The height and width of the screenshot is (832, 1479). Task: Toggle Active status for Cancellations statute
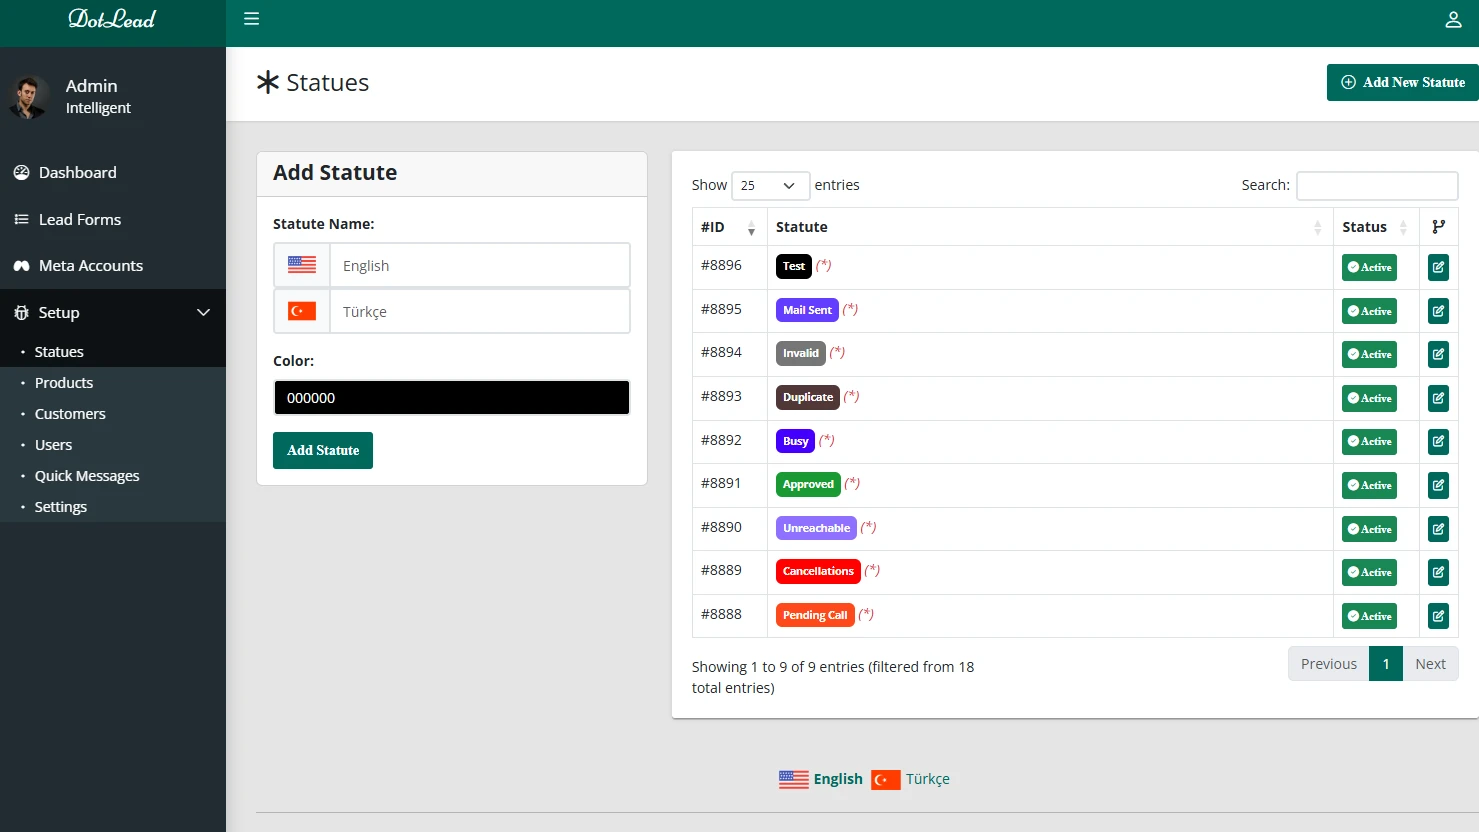(1369, 572)
